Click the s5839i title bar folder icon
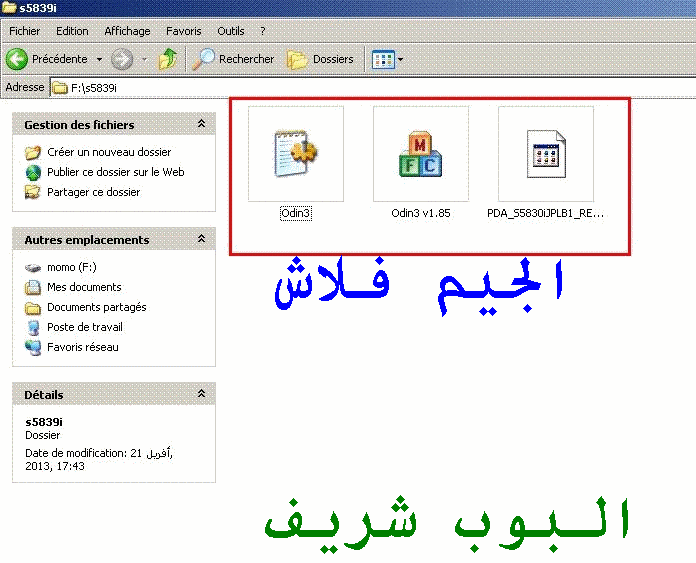Image resolution: width=696 pixels, height=563 pixels. 9,8
